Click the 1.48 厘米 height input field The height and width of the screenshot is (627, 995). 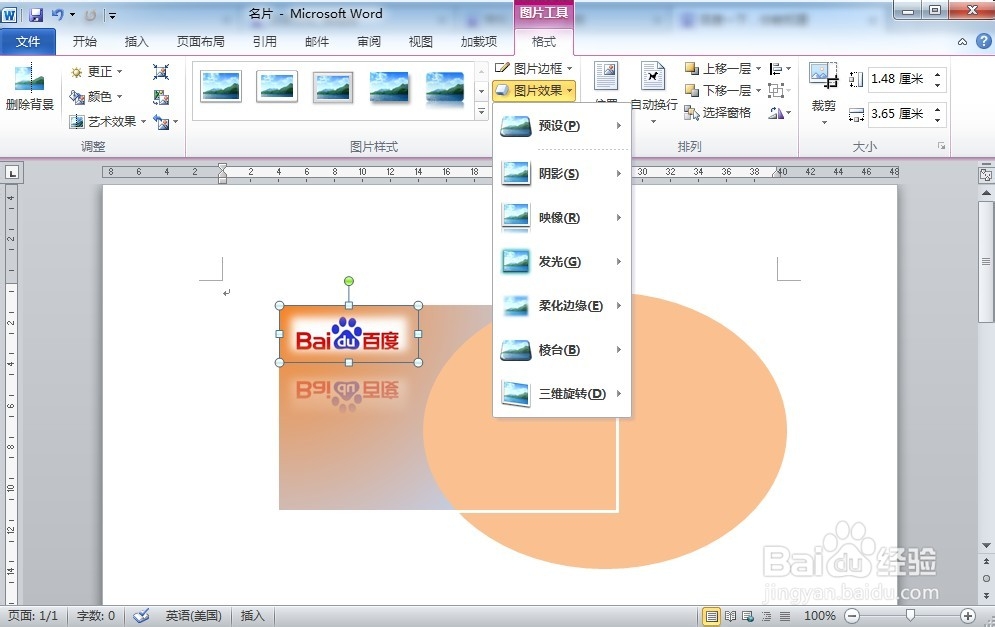[900, 78]
